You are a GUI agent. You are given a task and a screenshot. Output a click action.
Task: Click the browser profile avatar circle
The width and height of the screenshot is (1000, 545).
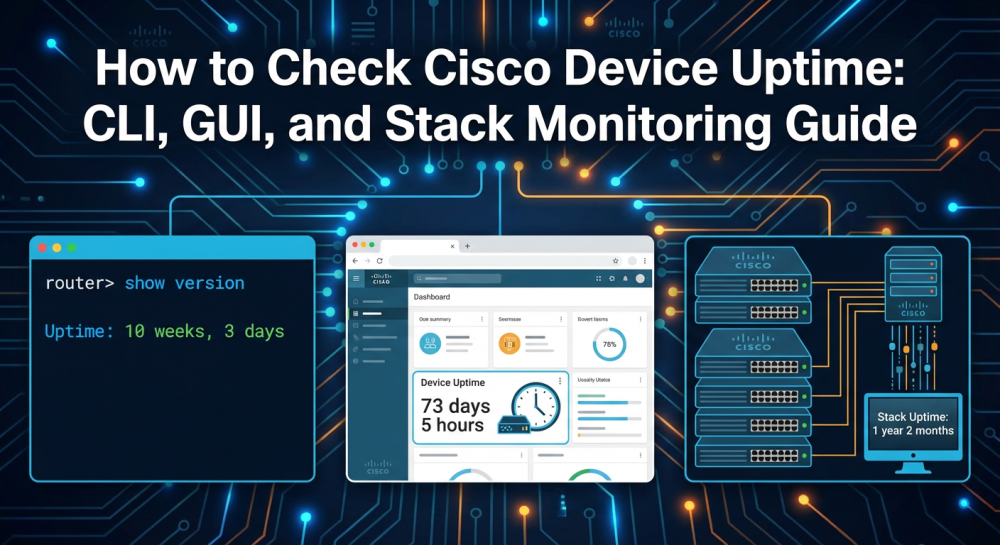(632, 261)
